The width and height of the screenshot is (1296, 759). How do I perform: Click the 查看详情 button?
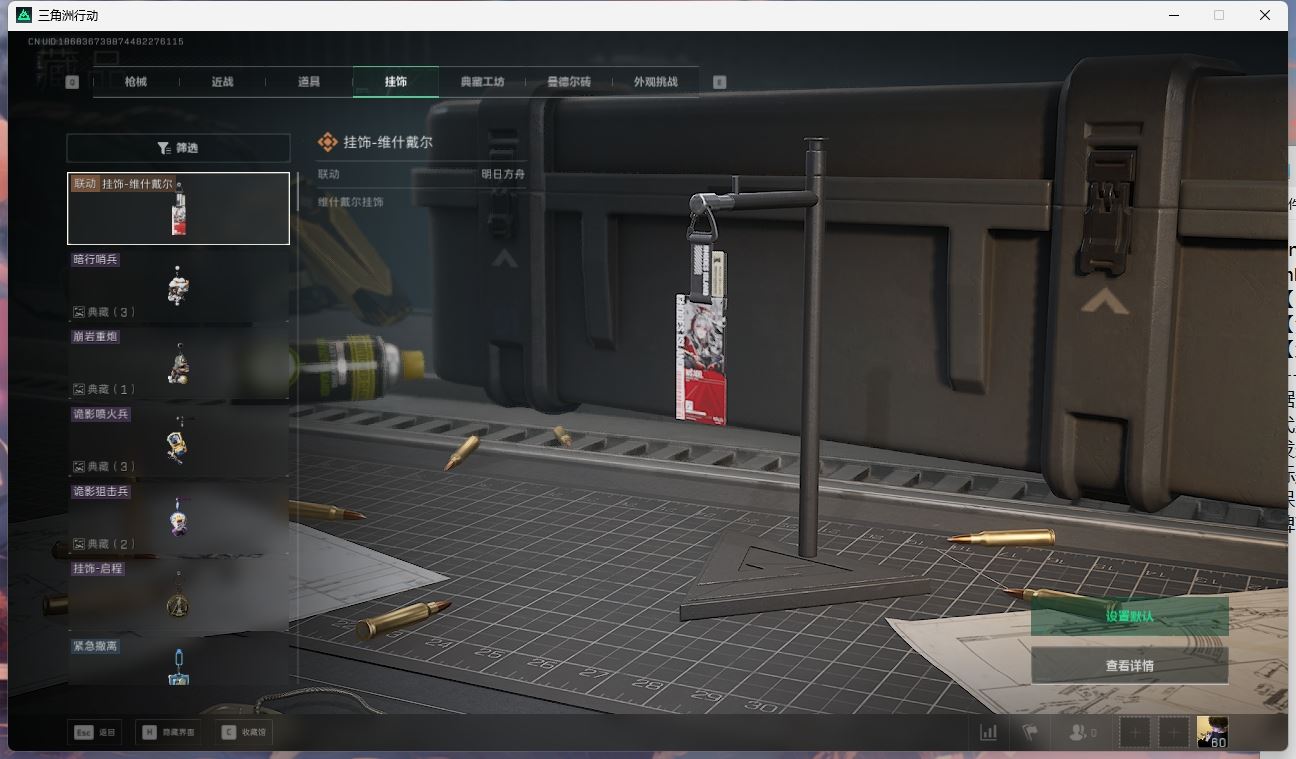(x=1131, y=663)
